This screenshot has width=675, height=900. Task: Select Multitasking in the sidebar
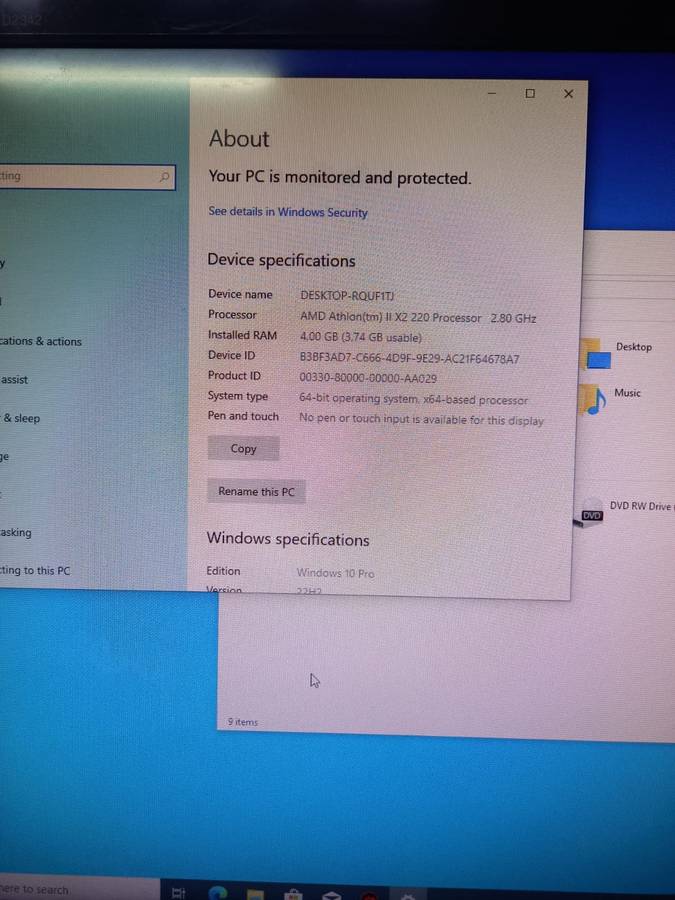point(16,533)
